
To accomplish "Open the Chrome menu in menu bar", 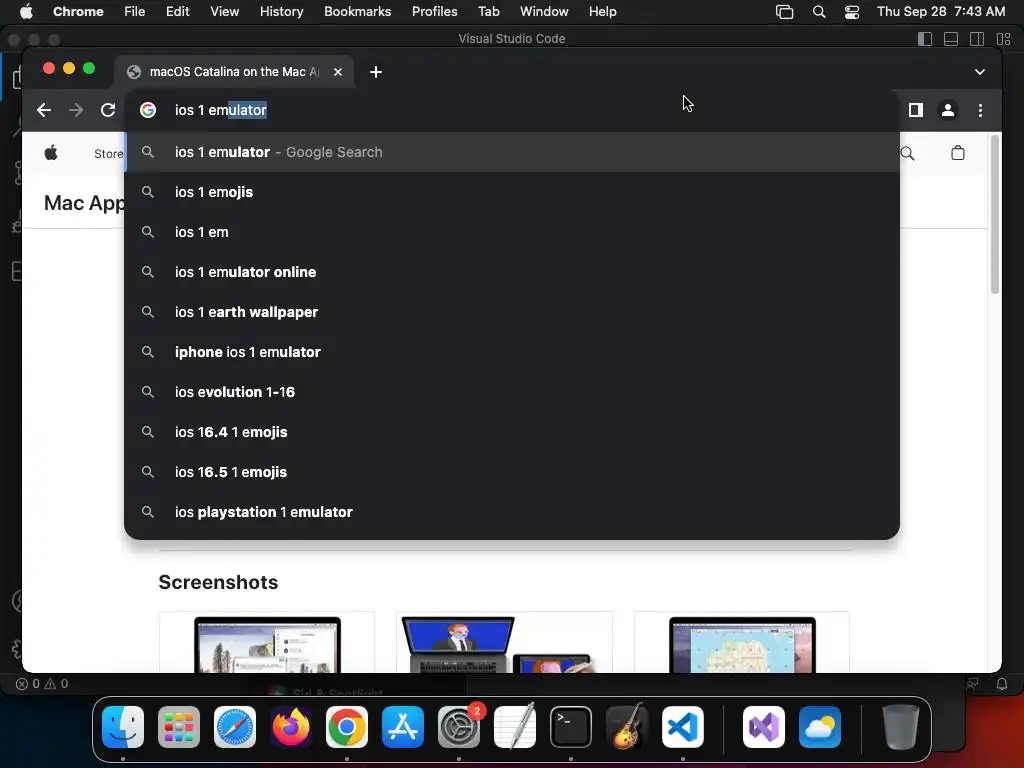I will click(x=78, y=12).
